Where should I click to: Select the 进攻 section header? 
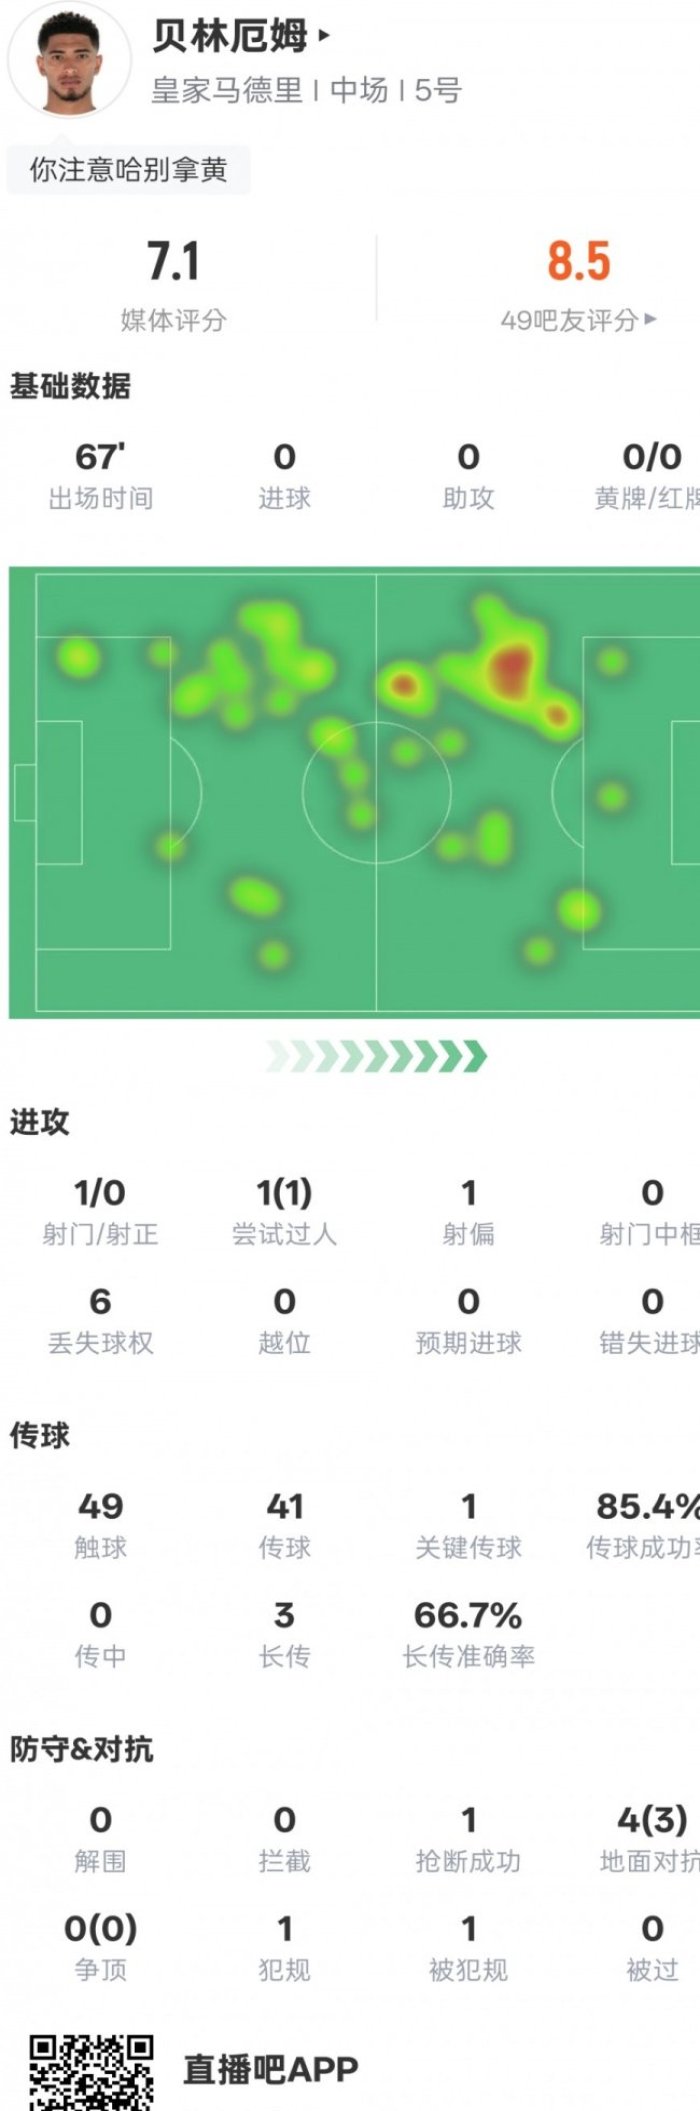(40, 1122)
